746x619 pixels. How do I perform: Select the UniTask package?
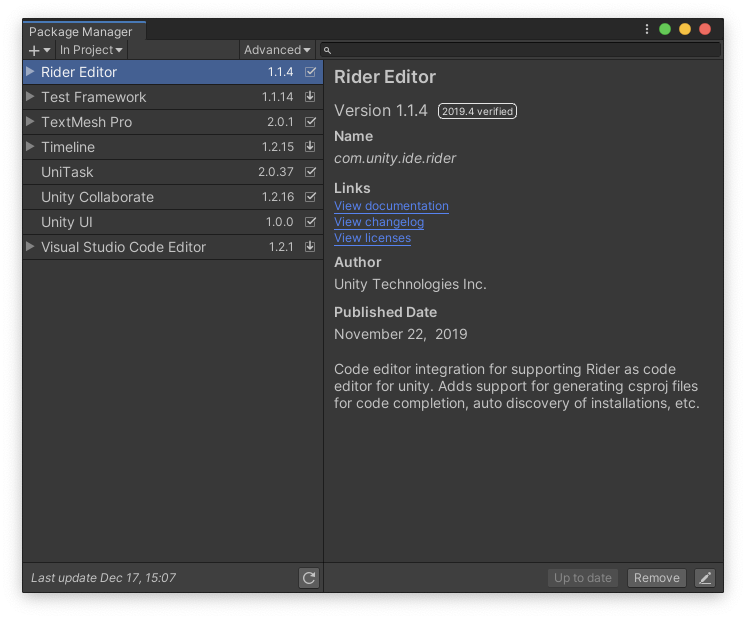pyautogui.click(x=173, y=172)
